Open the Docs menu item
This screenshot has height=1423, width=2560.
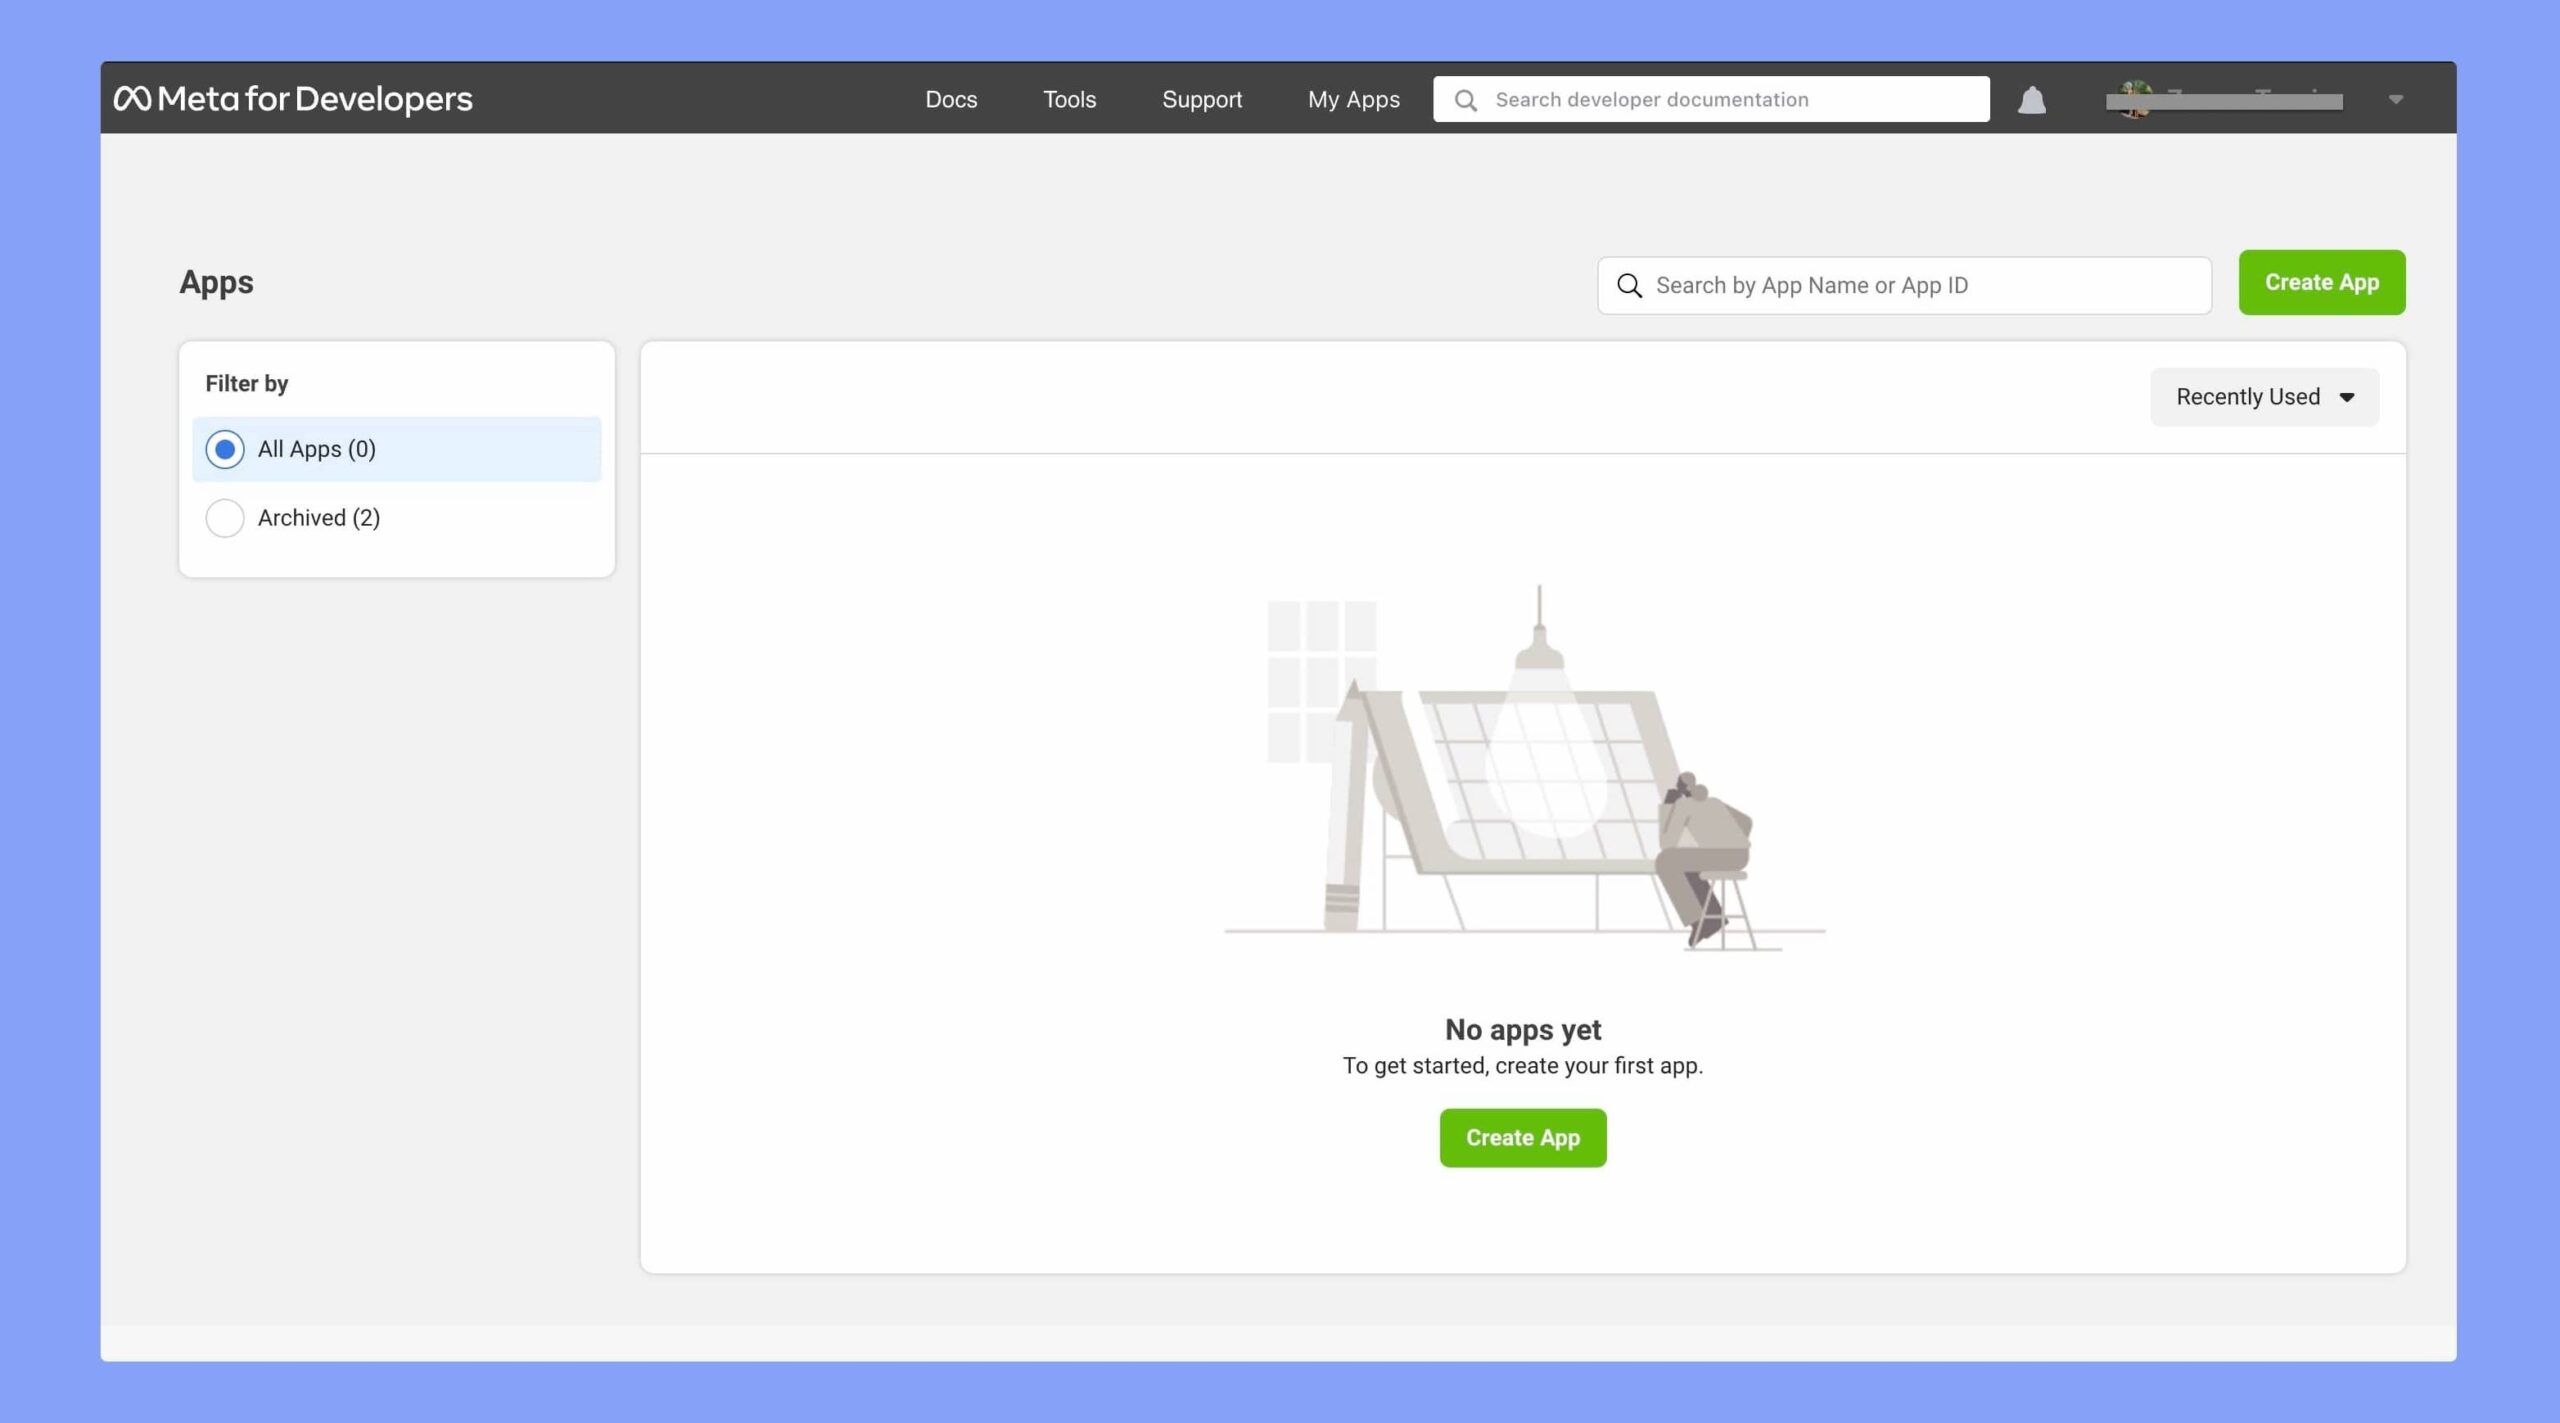coord(950,98)
